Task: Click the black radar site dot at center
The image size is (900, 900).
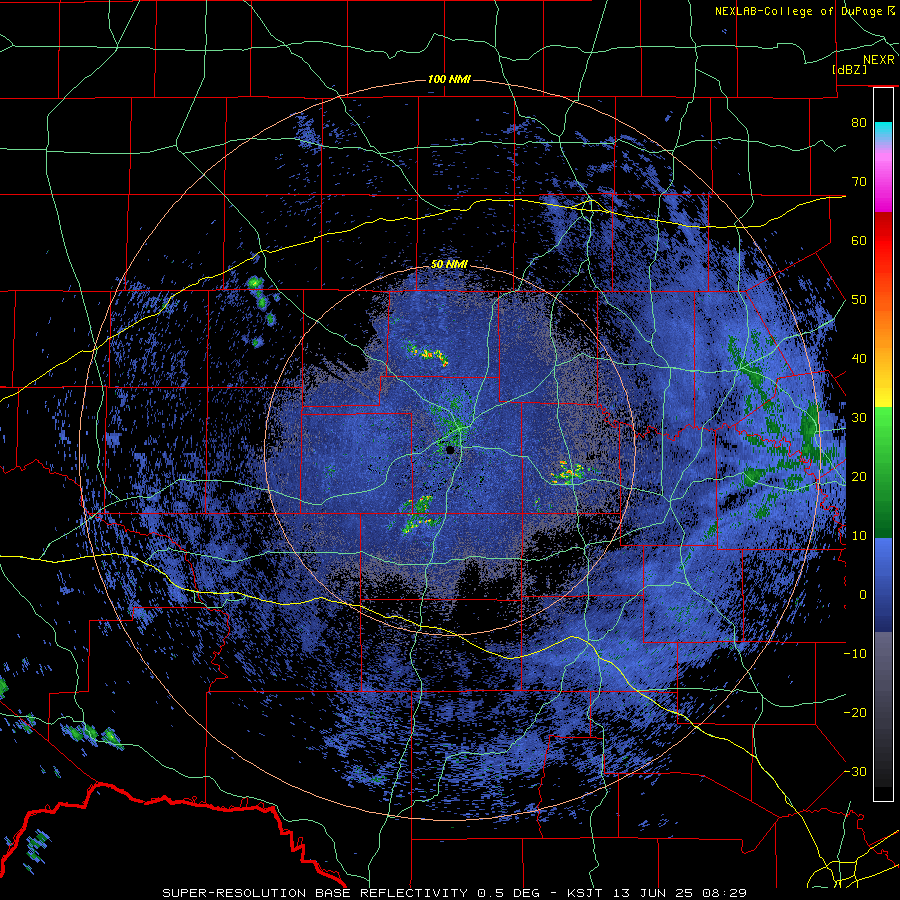Action: 451,450
